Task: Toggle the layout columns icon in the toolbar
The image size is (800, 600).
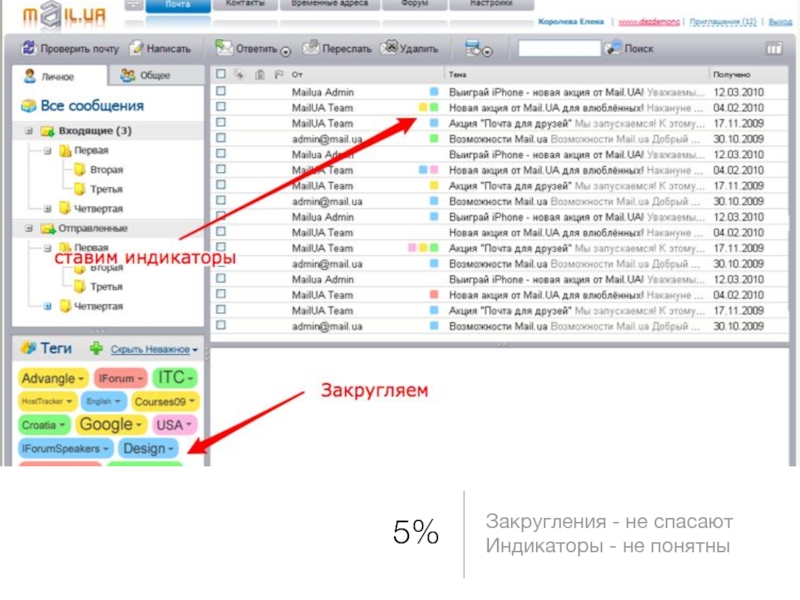Action: (x=774, y=49)
